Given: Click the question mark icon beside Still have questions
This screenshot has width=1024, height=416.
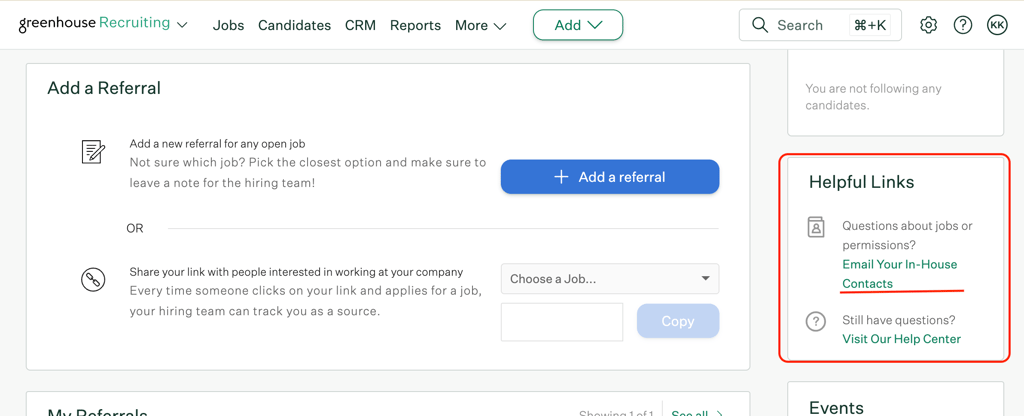Looking at the screenshot, I should (816, 321).
